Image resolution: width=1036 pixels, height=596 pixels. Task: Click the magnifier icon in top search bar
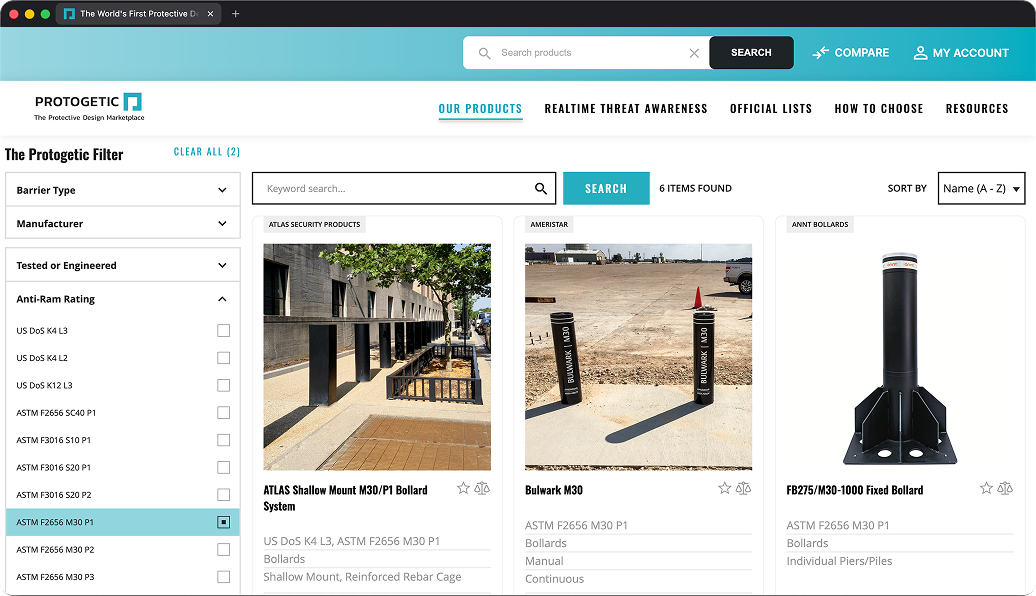click(x=484, y=53)
